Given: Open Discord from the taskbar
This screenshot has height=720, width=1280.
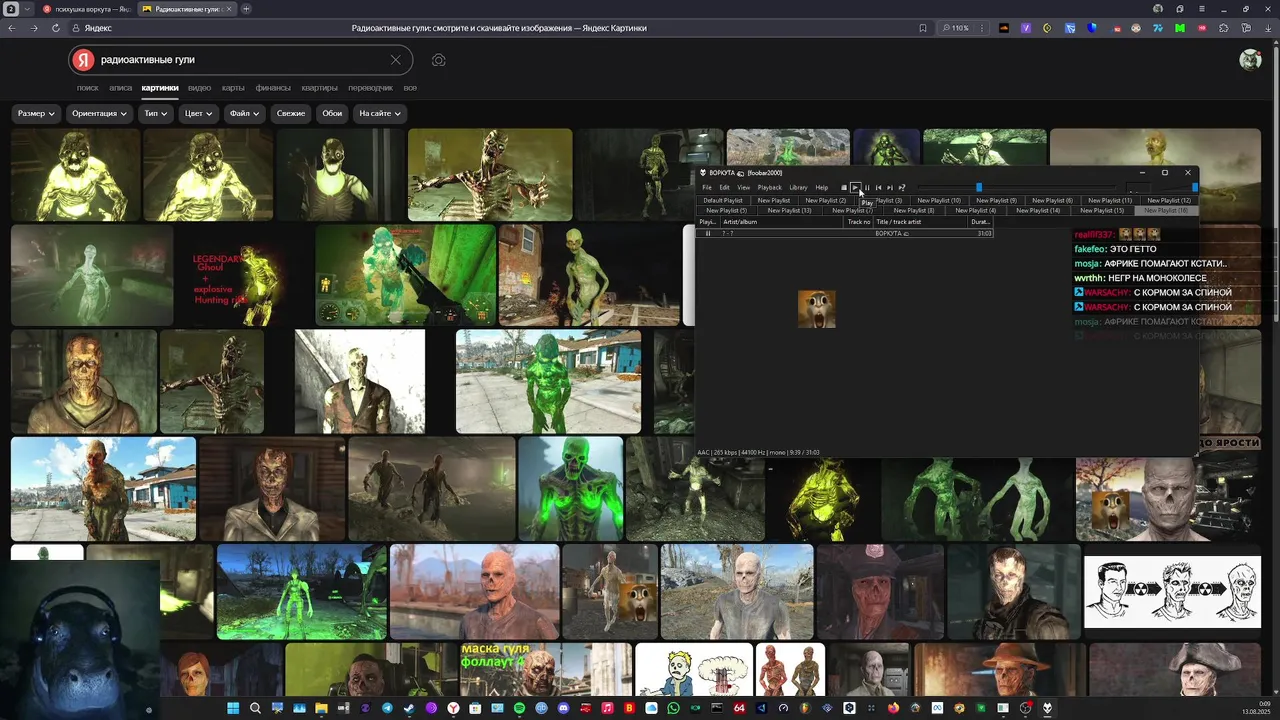Looking at the screenshot, I should 563,708.
